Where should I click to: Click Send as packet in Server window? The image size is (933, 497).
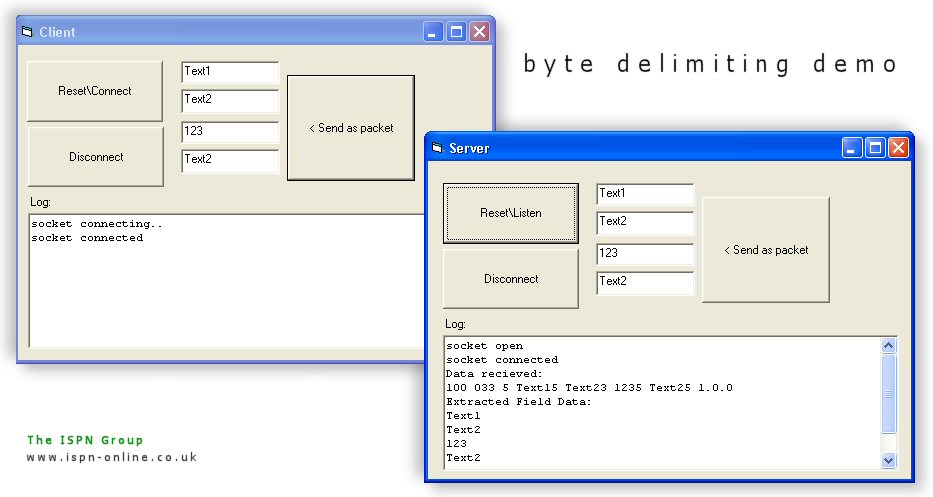[766, 250]
